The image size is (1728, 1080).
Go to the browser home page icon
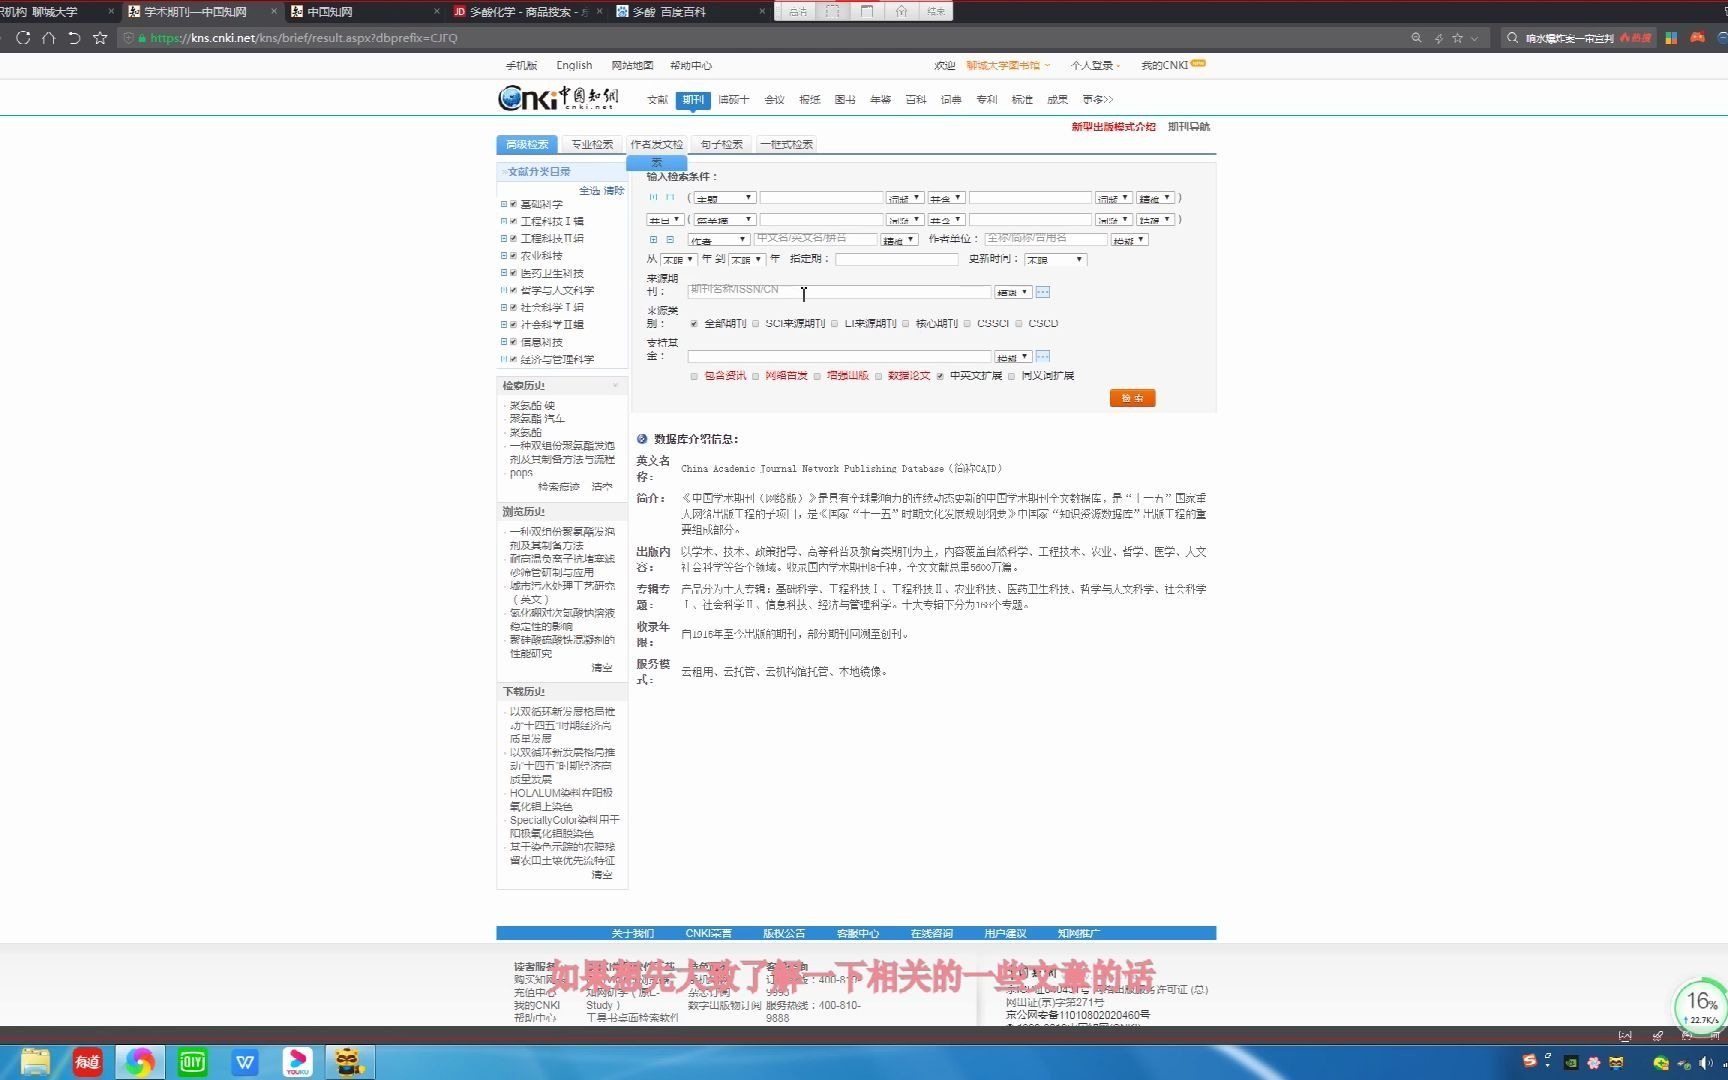48,38
